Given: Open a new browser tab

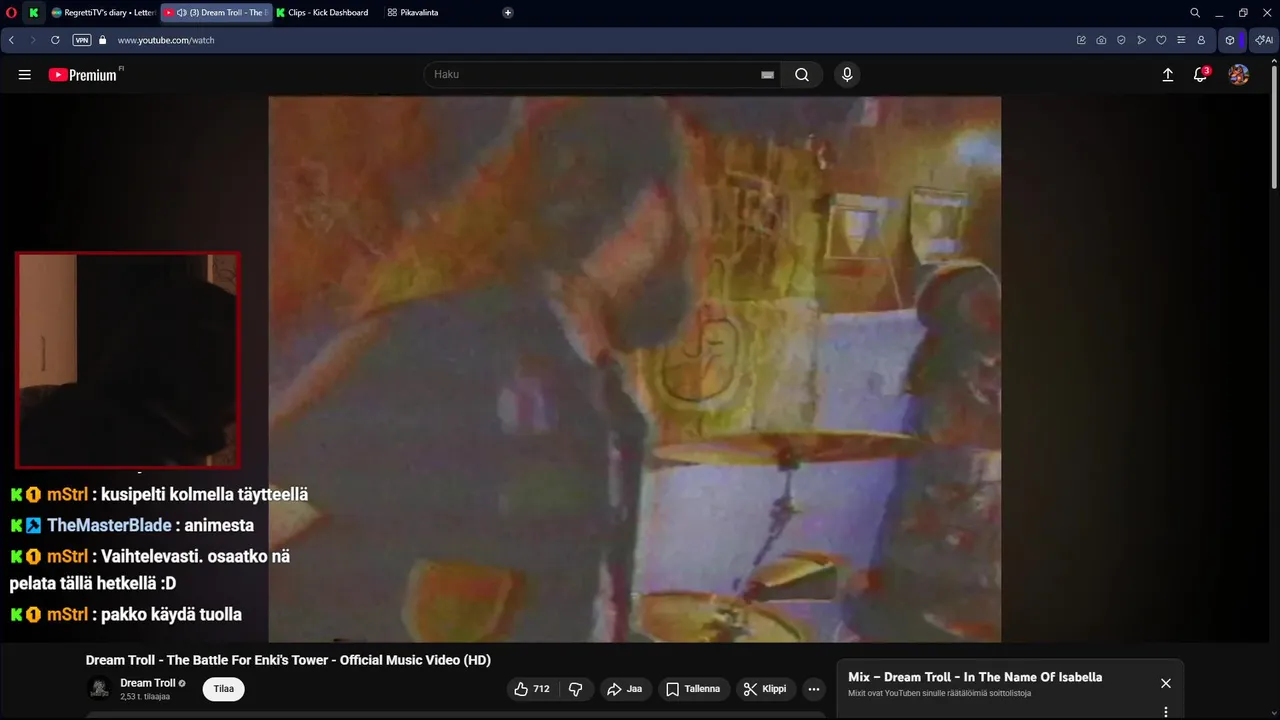Looking at the screenshot, I should point(508,12).
